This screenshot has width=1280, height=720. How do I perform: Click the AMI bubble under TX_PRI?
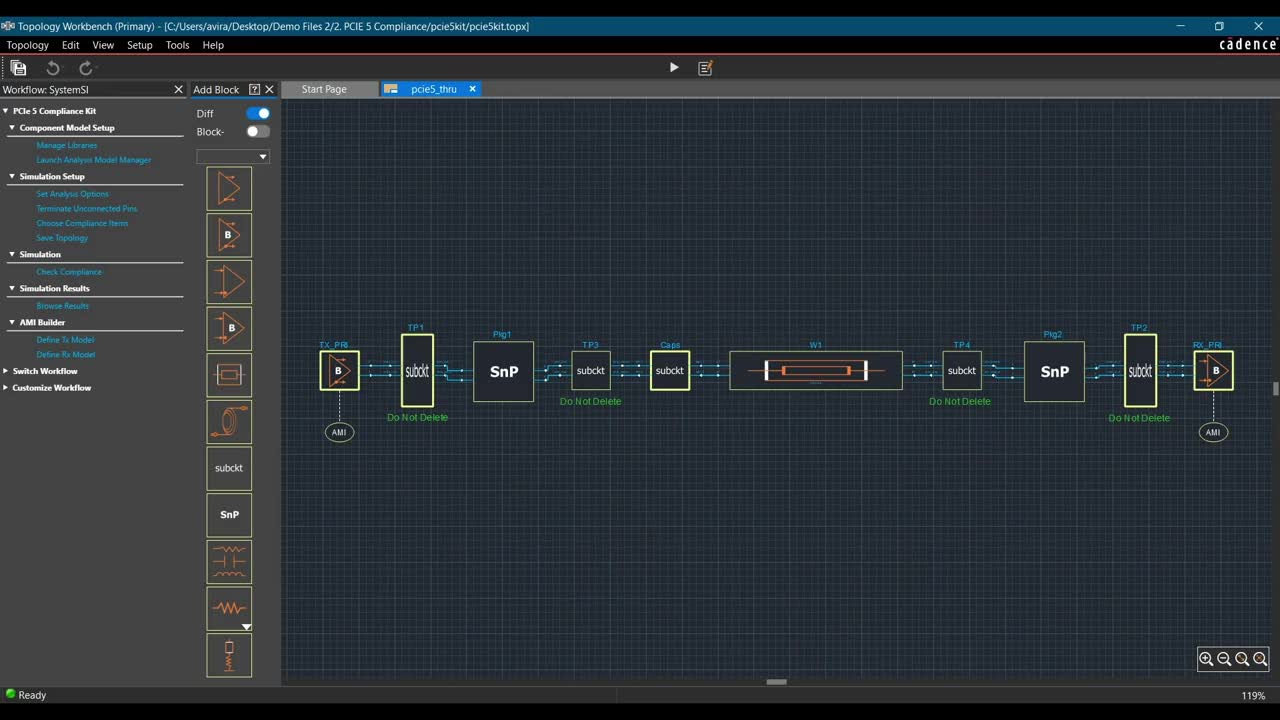[x=339, y=432]
